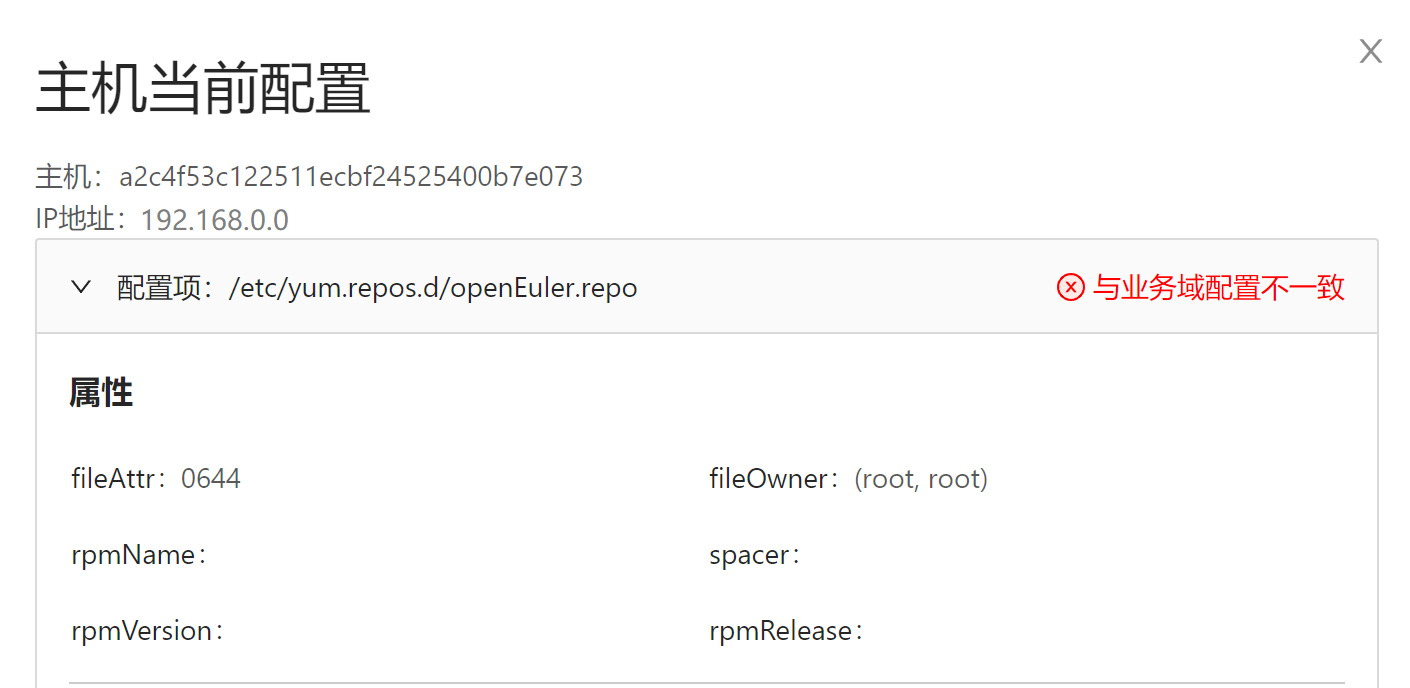Click the IP address value 192.168.0.0
The height and width of the screenshot is (688, 1410).
214,220
